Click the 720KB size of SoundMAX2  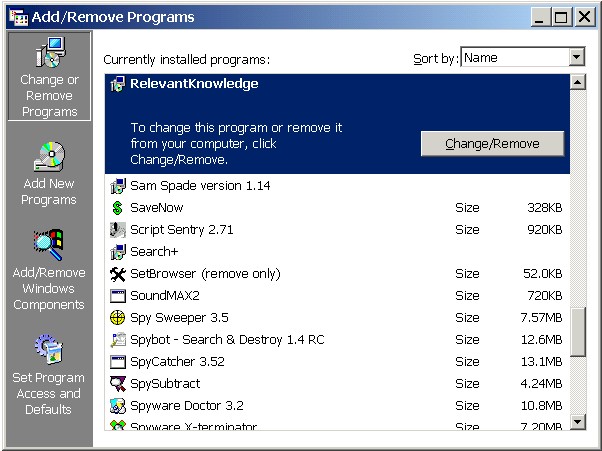pyautogui.click(x=544, y=296)
